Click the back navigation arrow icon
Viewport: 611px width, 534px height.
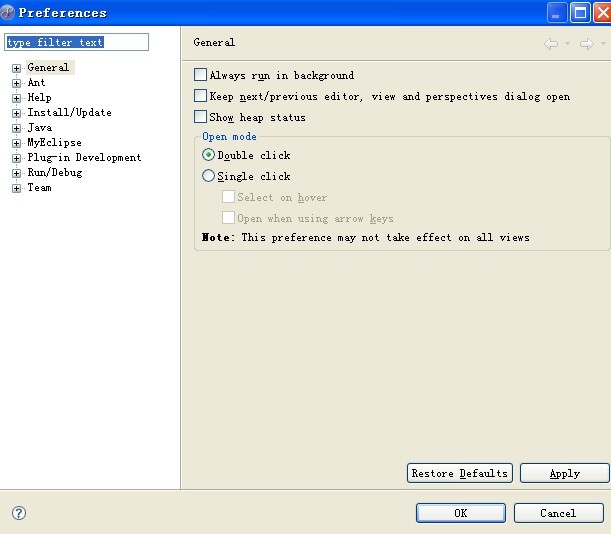point(551,44)
